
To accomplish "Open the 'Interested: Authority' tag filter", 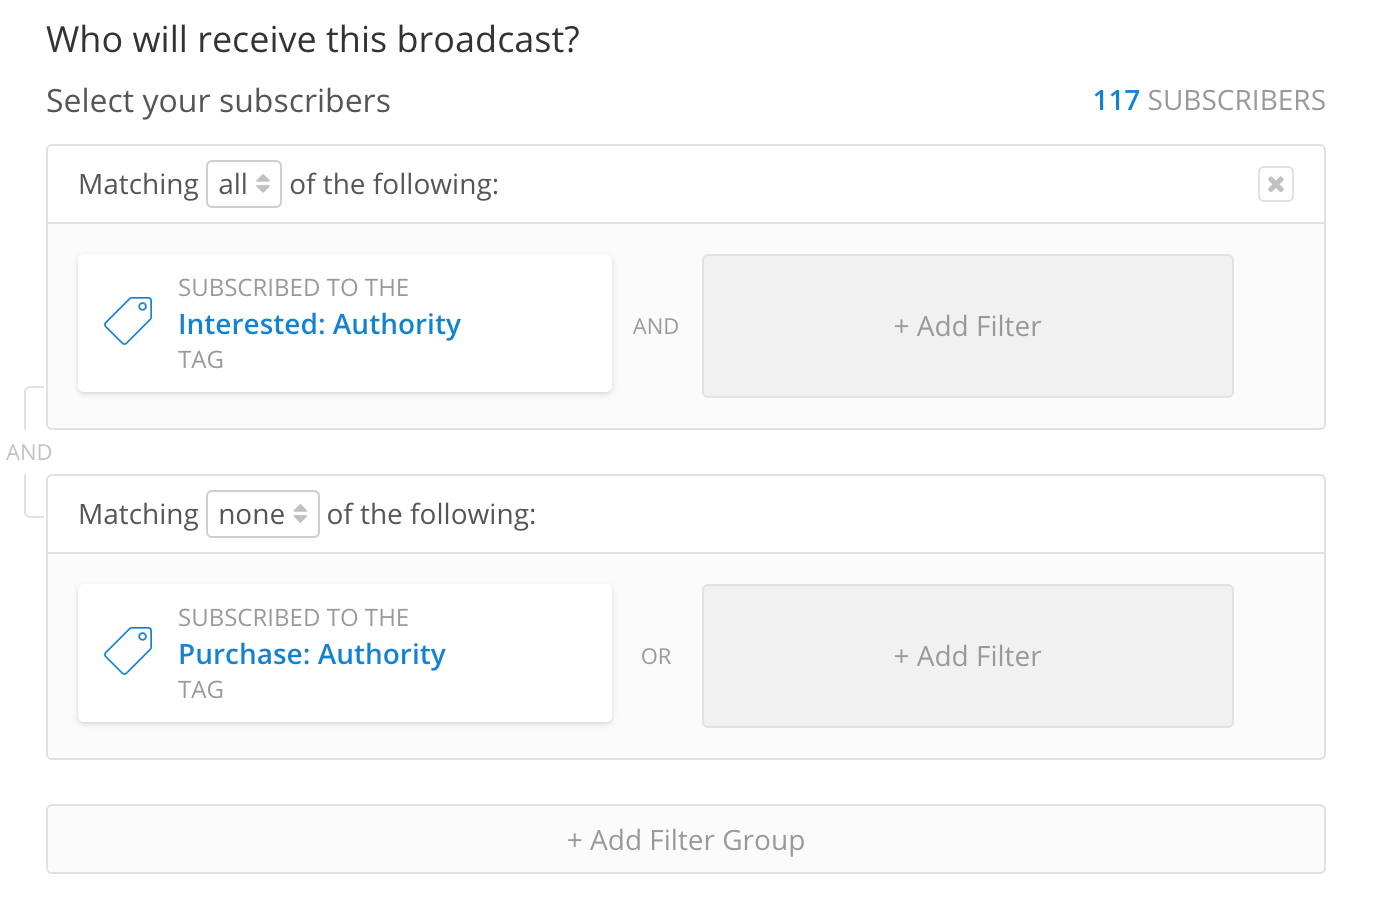I will 319,324.
